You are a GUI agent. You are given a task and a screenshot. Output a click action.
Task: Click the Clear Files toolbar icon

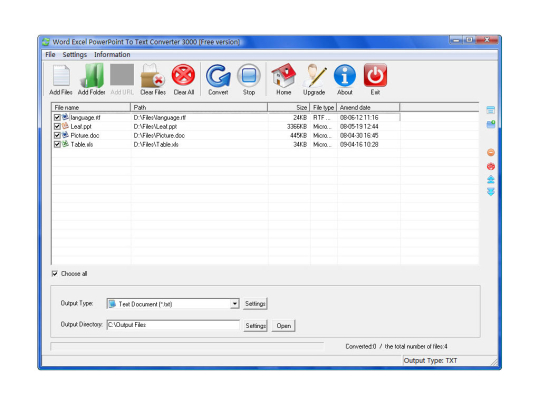click(153, 75)
